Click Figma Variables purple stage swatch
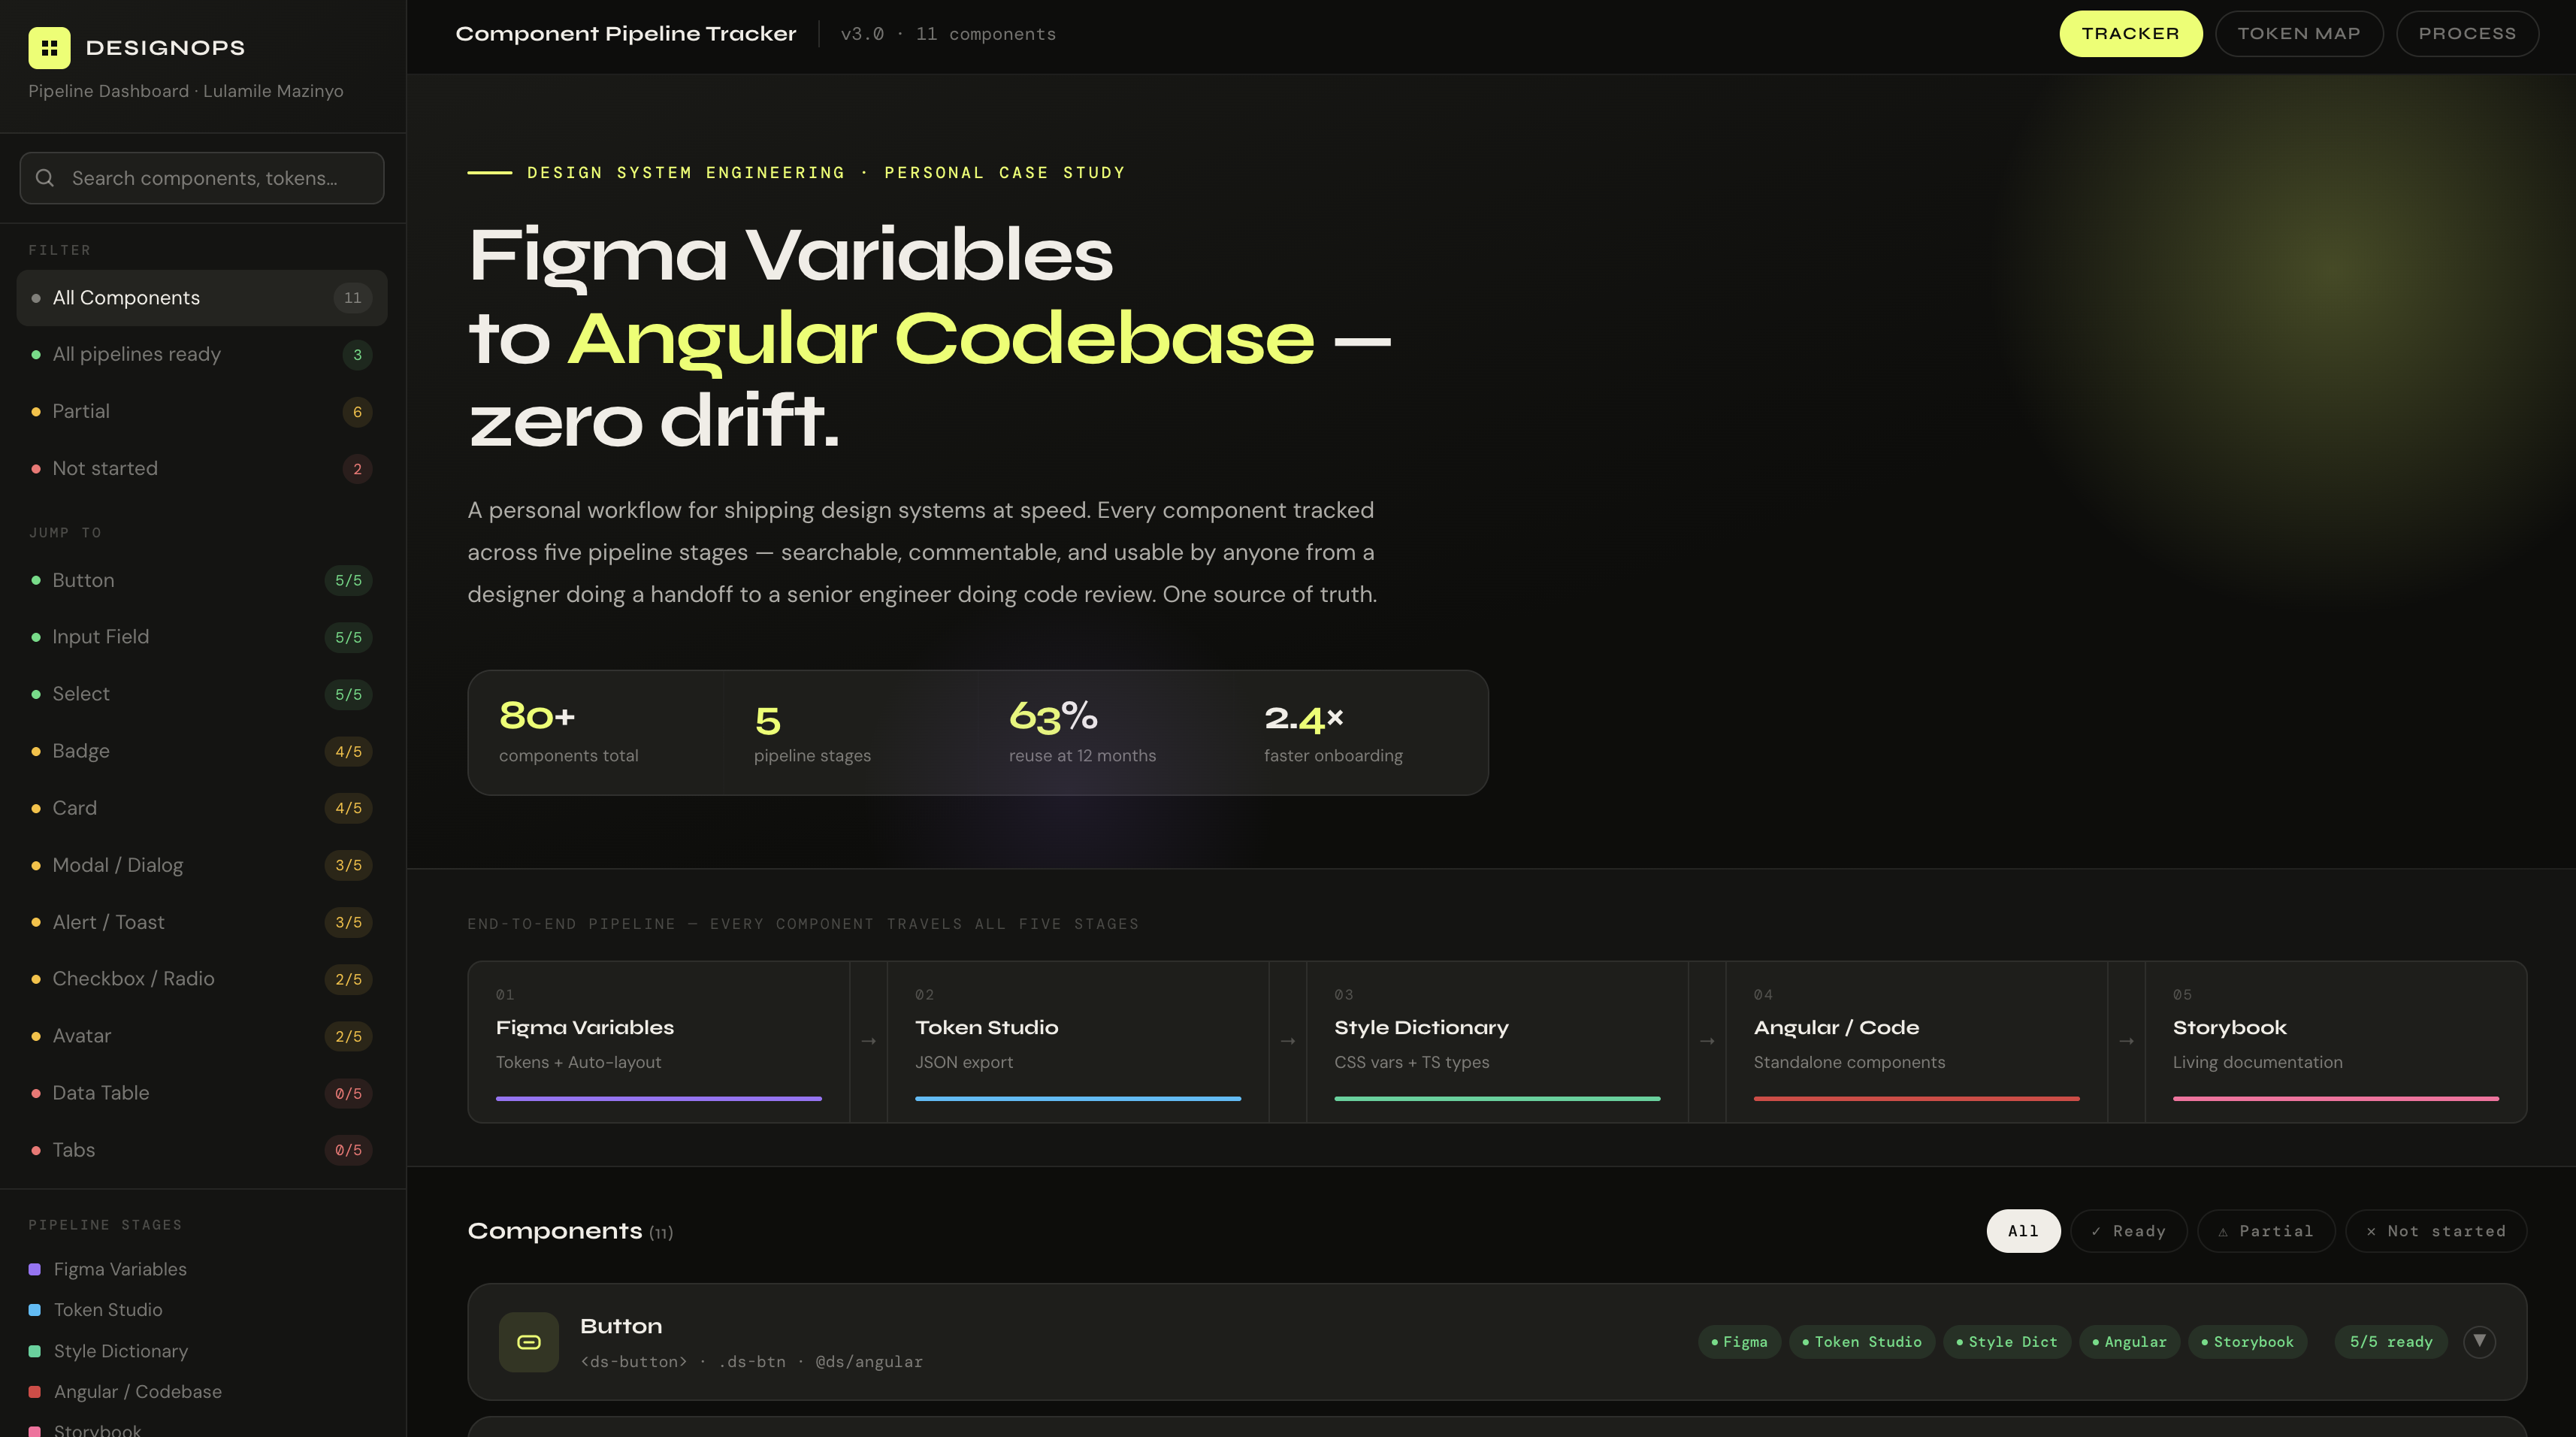Screen dimensions: 2576x1437 click(35, 1270)
